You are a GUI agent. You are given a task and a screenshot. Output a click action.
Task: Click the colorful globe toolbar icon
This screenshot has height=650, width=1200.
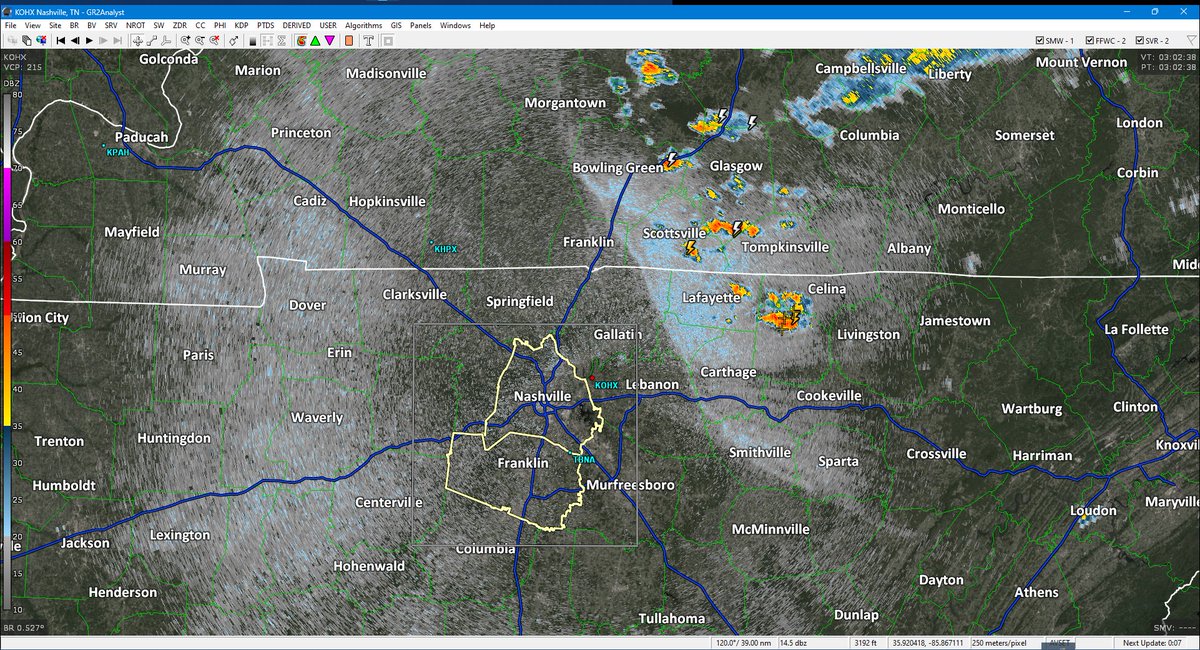coord(42,40)
